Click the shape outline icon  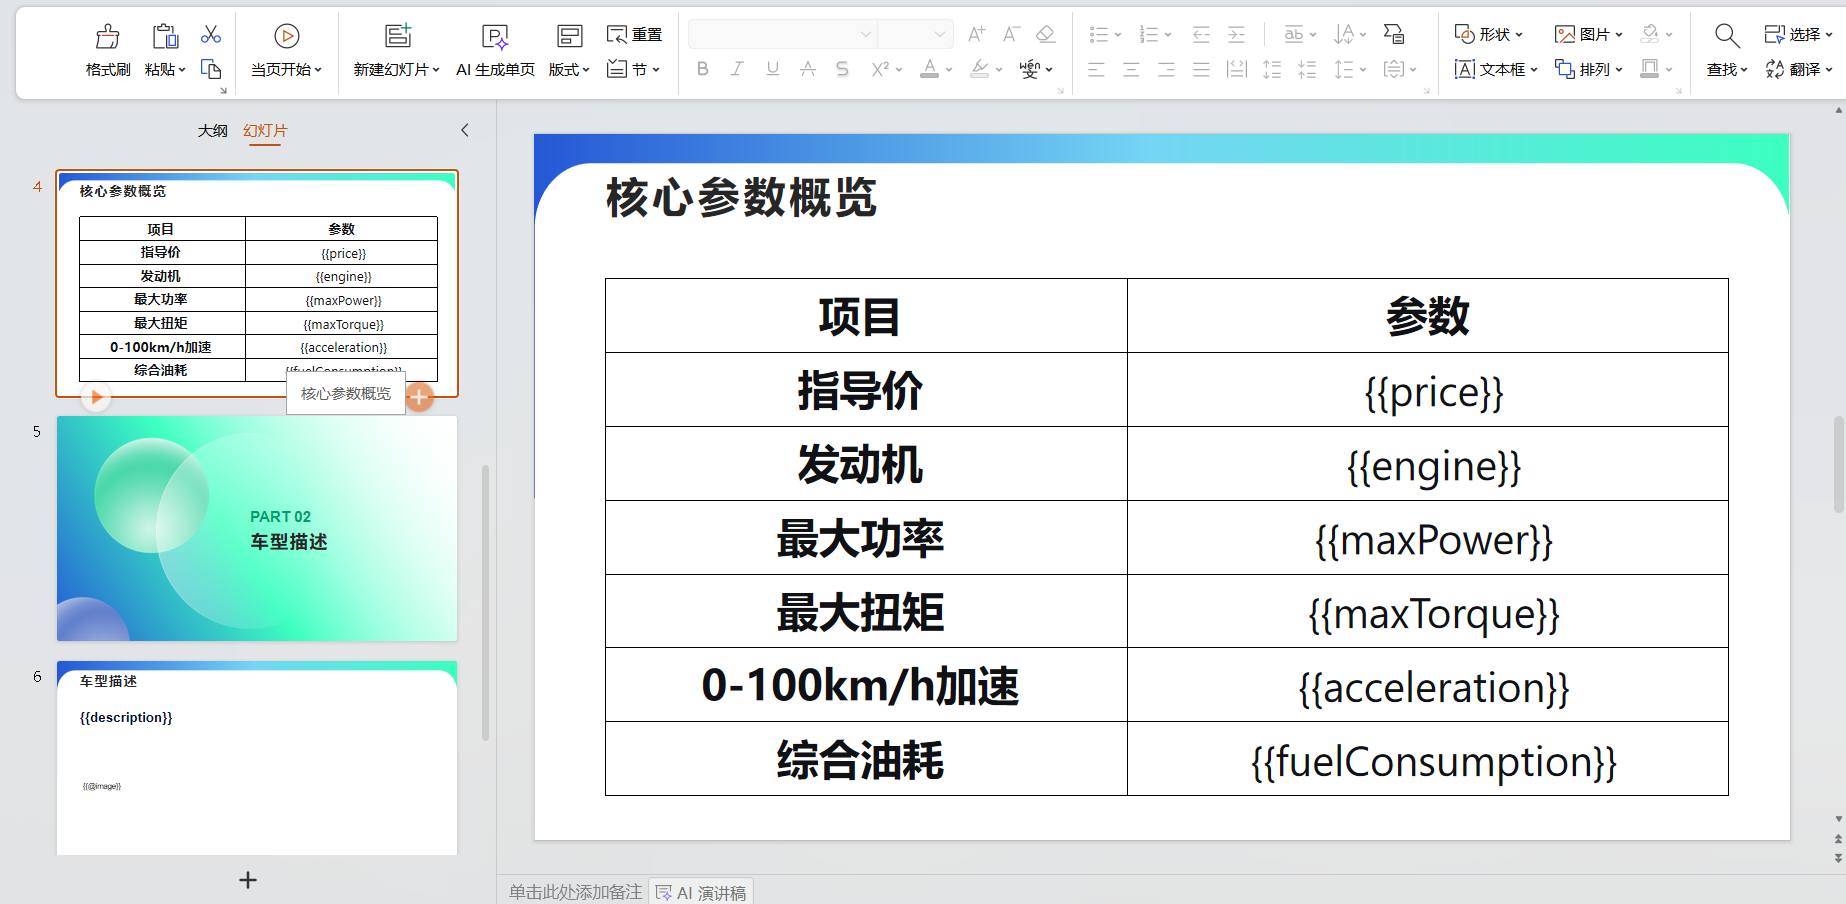(x=1650, y=69)
